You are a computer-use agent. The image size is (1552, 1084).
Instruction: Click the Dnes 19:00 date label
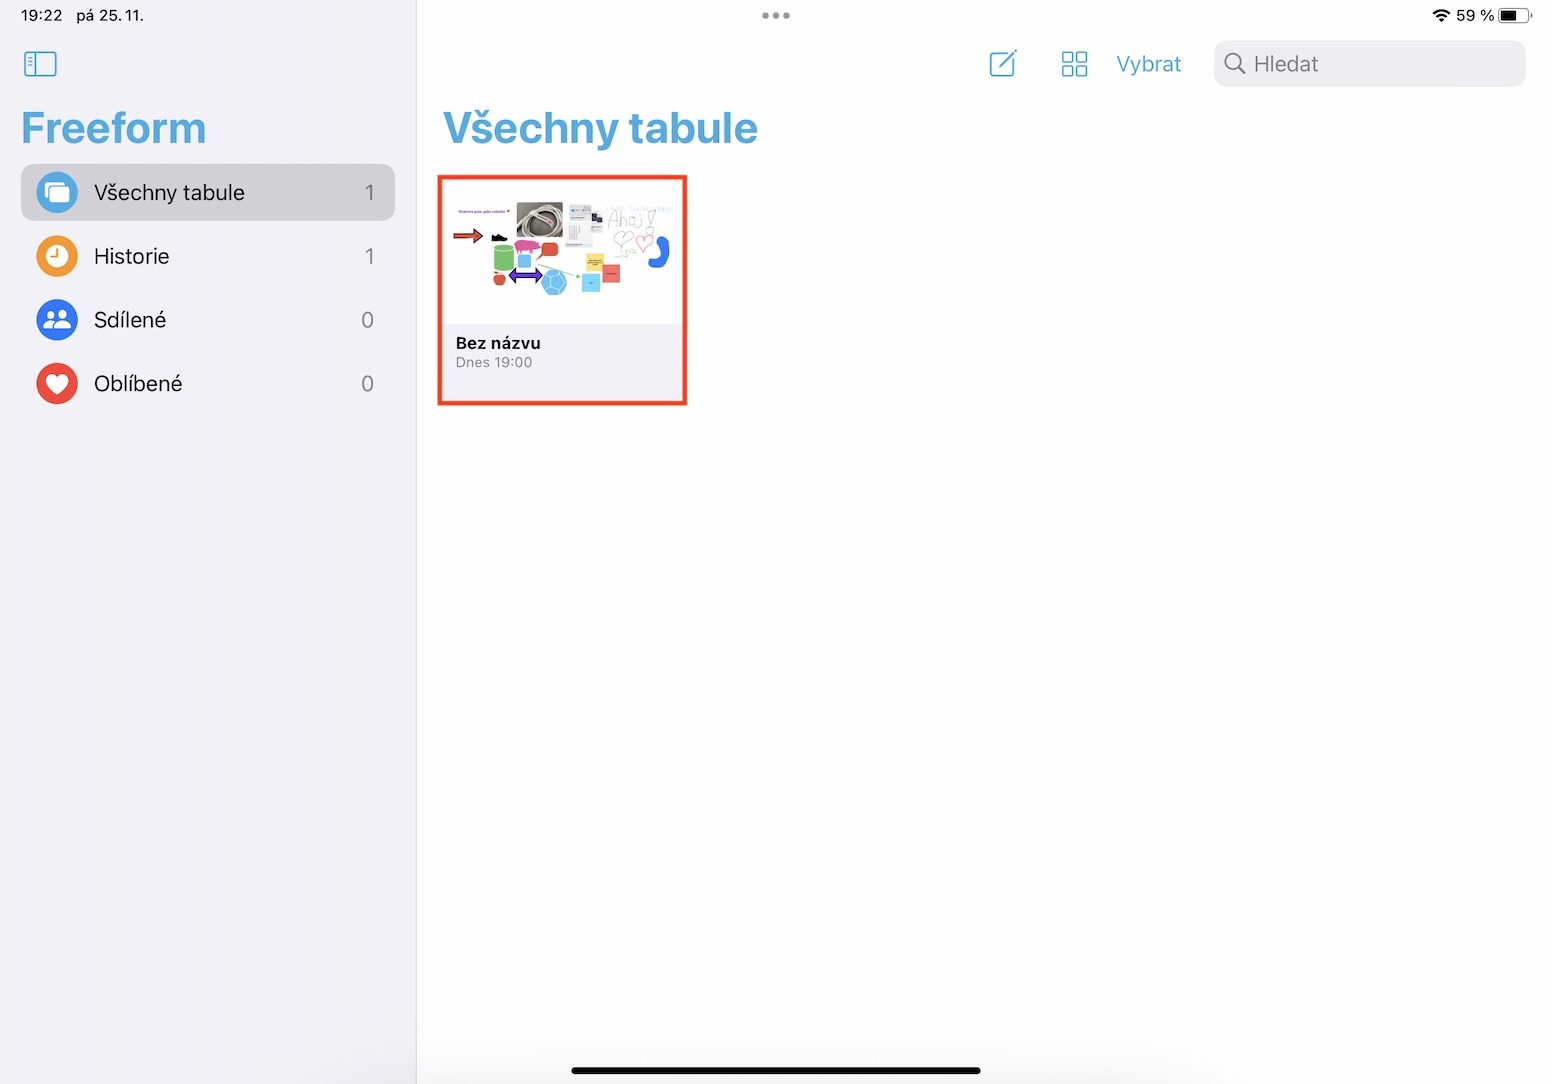(x=494, y=362)
